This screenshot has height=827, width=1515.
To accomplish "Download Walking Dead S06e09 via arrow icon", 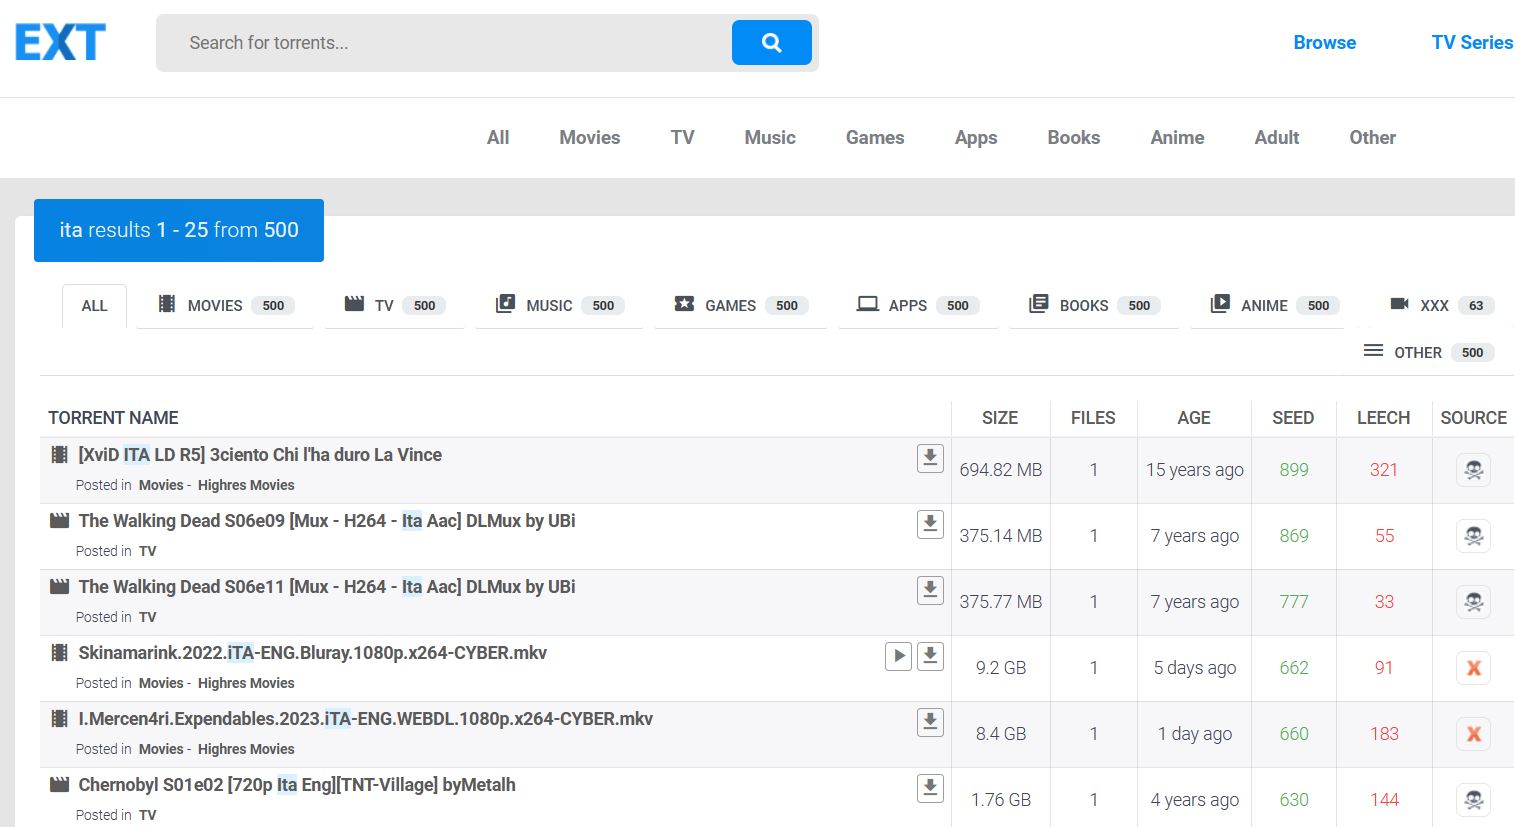I will click(x=930, y=524).
